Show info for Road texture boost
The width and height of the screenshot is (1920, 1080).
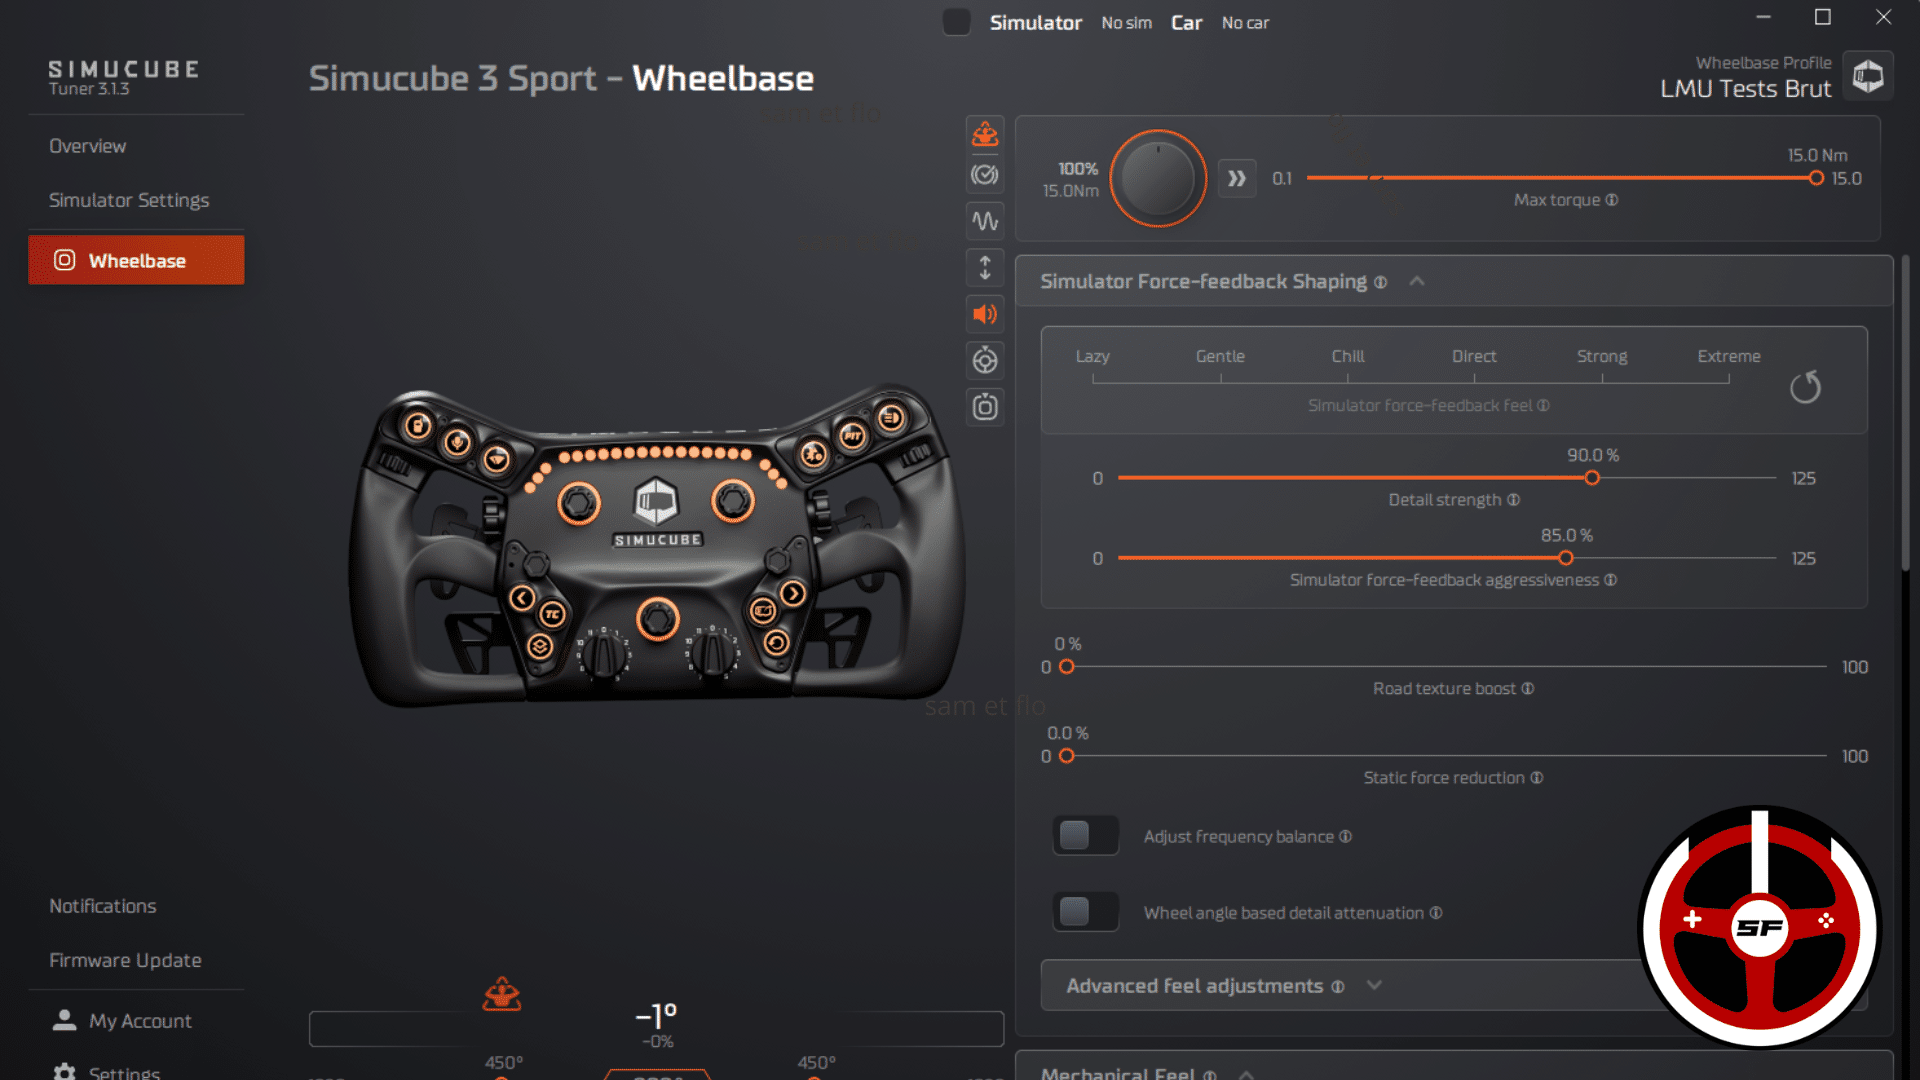click(x=1527, y=688)
